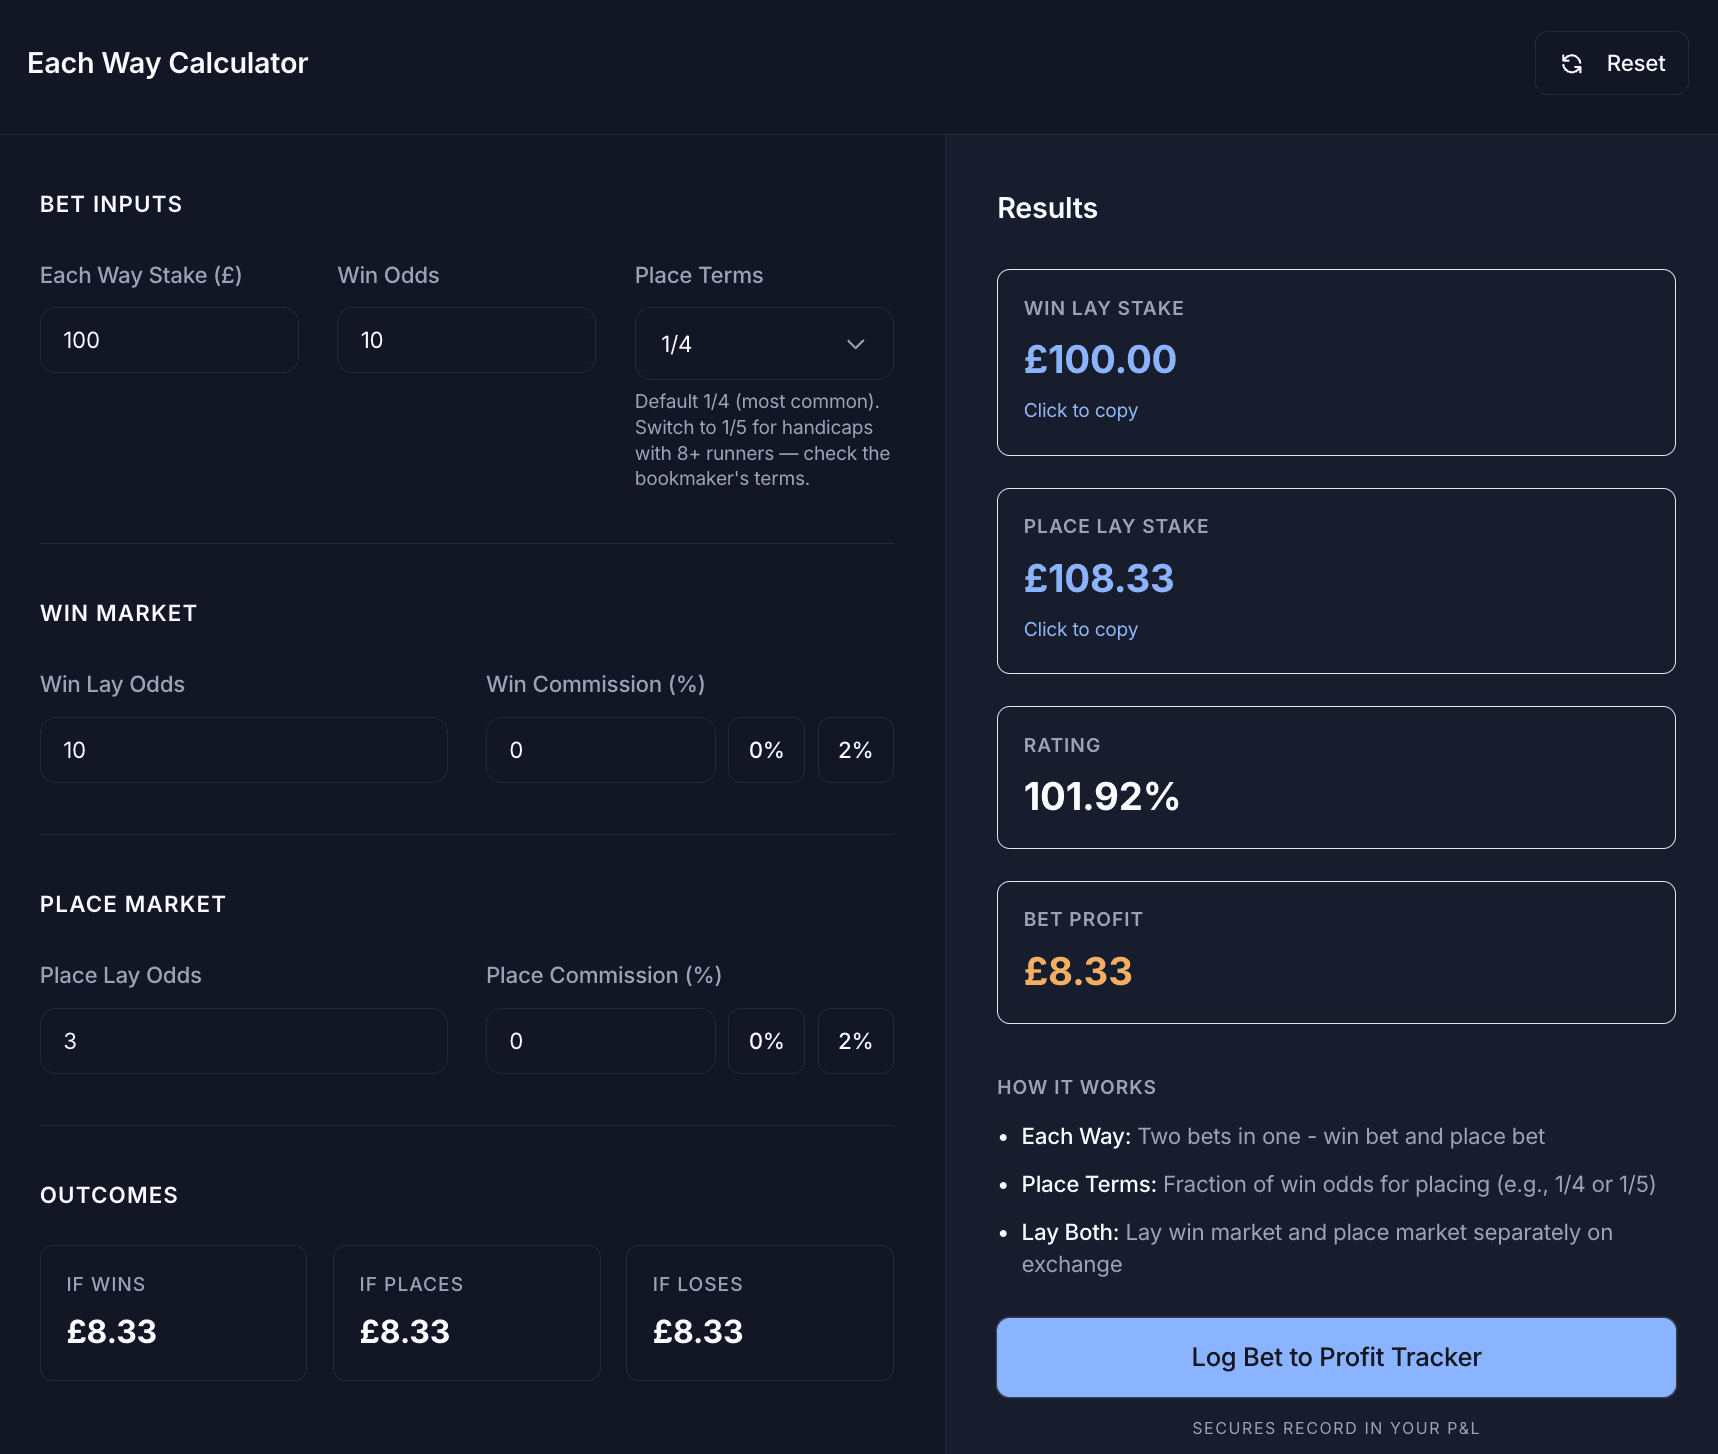The width and height of the screenshot is (1718, 1454).
Task: Select the IF LOSES outcome card
Action: coord(759,1313)
